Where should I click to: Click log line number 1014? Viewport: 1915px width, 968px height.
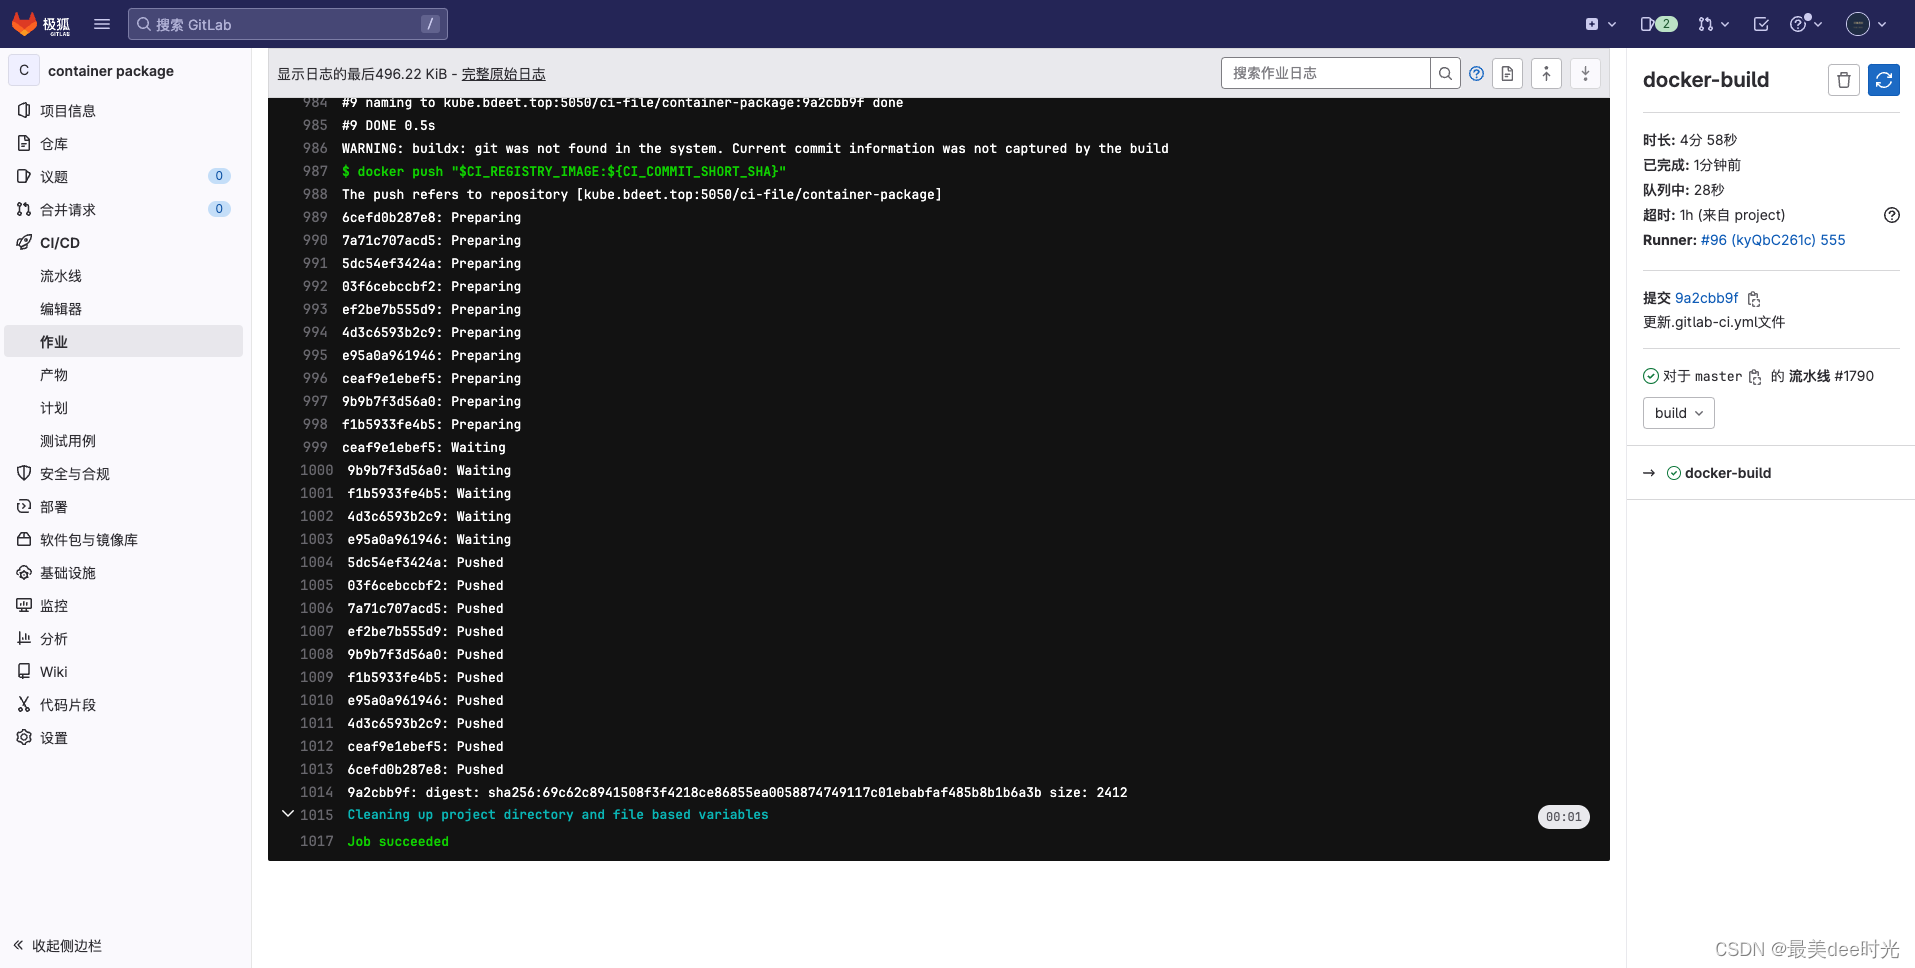(316, 792)
